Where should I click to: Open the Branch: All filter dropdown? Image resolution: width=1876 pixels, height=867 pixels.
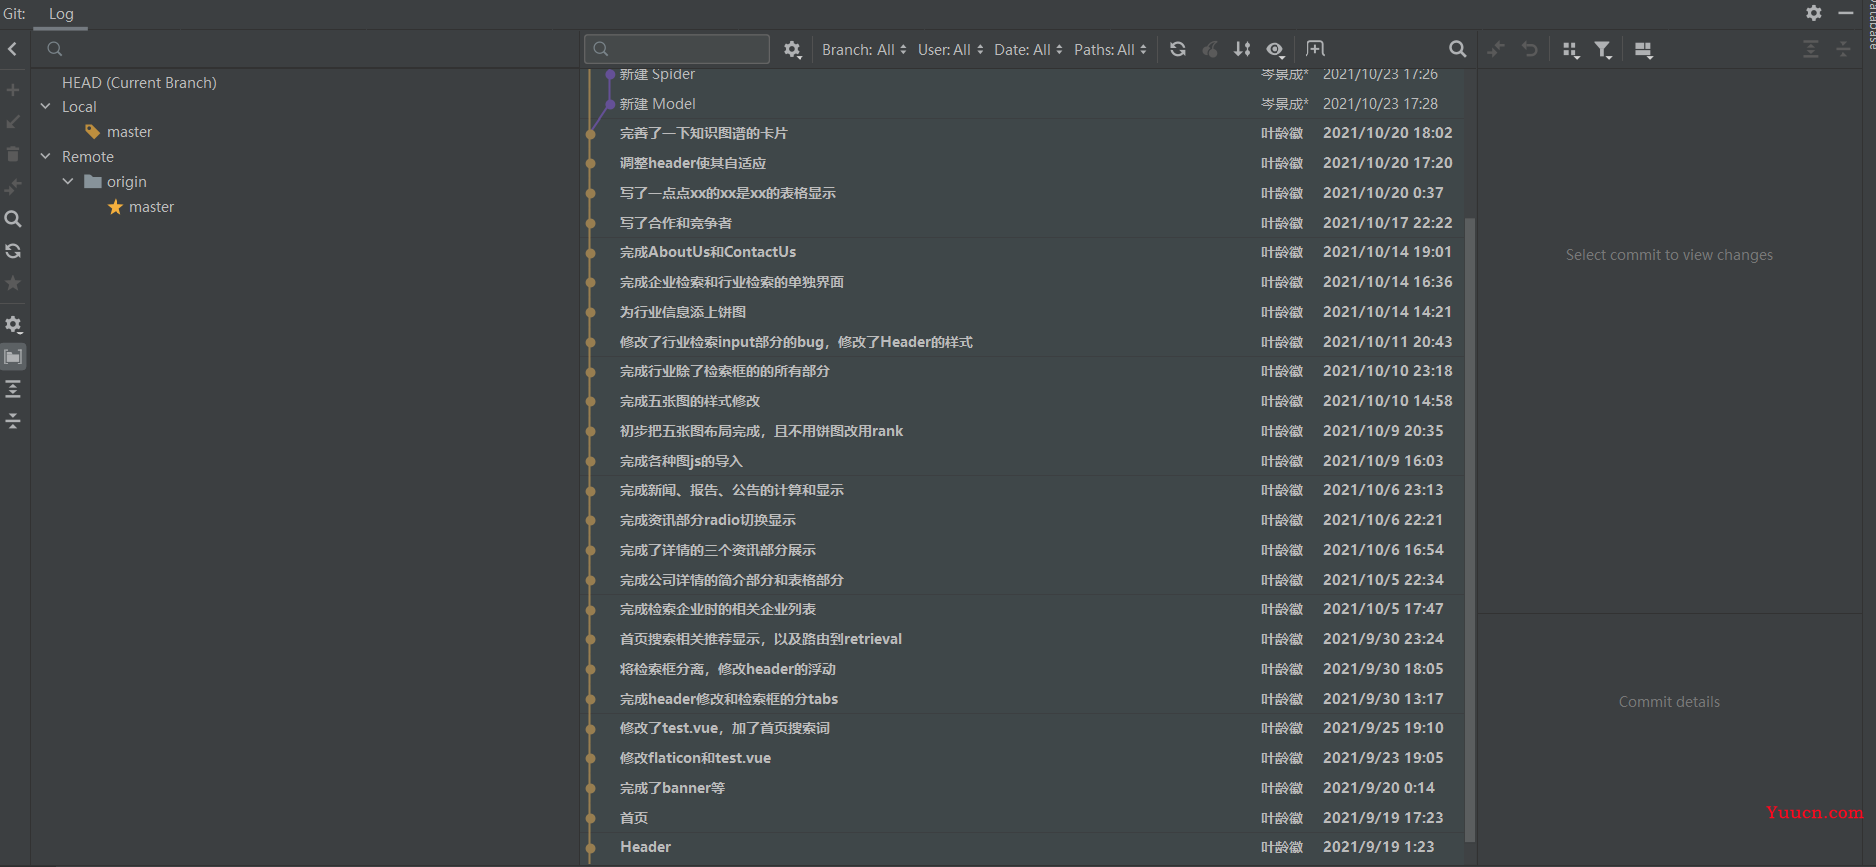(x=864, y=49)
